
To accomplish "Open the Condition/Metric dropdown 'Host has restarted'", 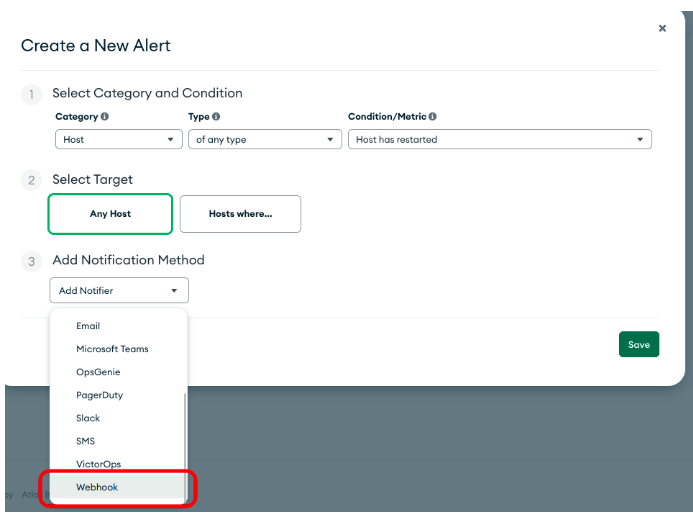I will coord(499,140).
